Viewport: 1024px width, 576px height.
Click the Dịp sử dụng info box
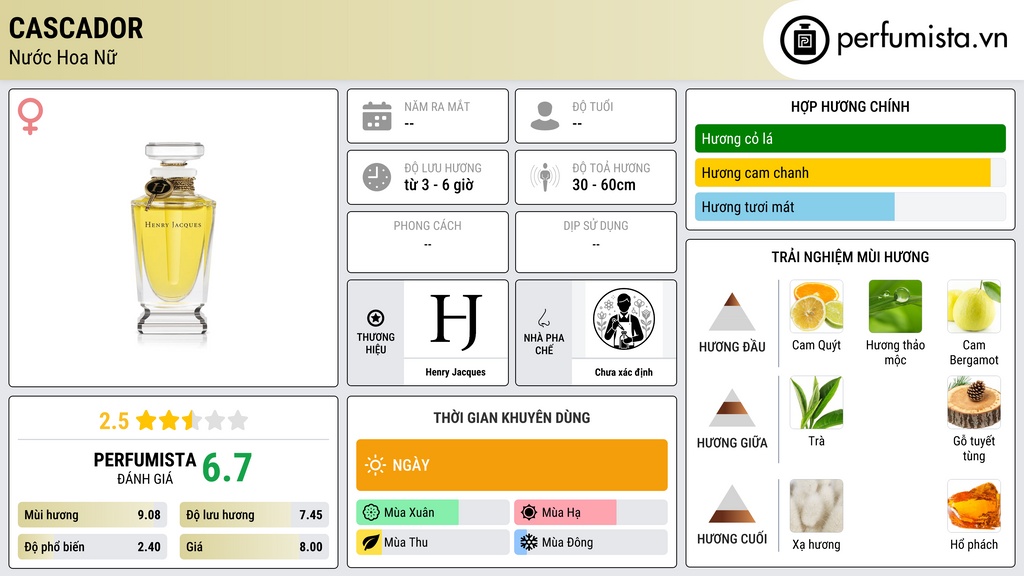point(596,242)
